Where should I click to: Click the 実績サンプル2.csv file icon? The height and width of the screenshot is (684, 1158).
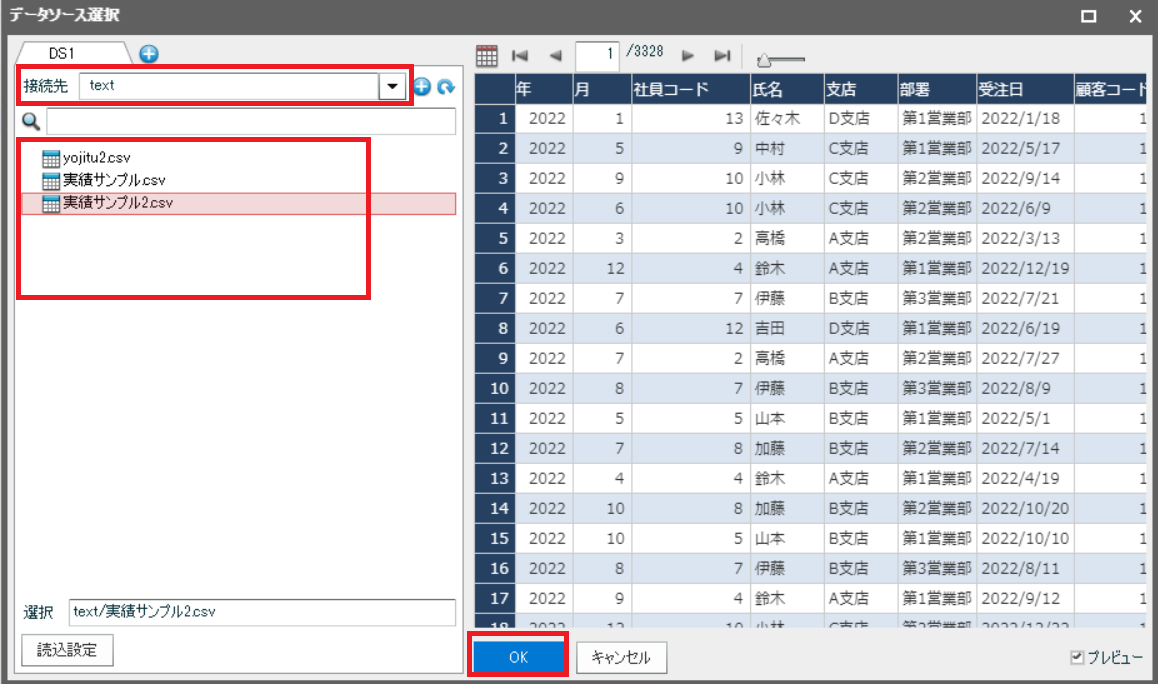51,203
